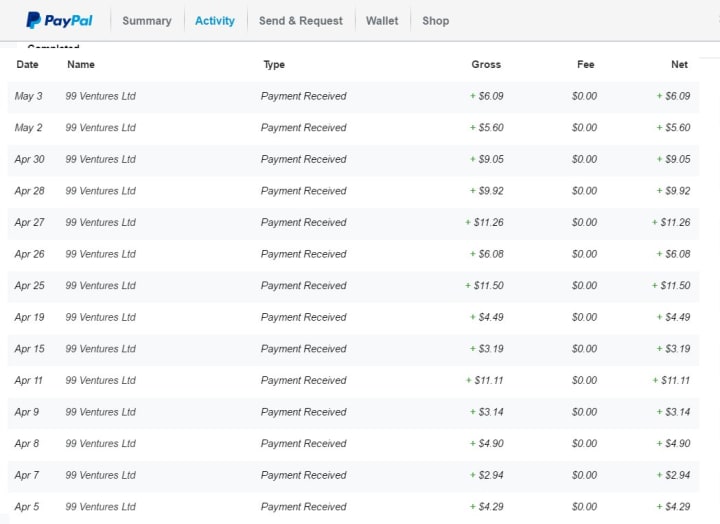Click the Fee column header
This screenshot has width=720, height=524.
click(586, 64)
